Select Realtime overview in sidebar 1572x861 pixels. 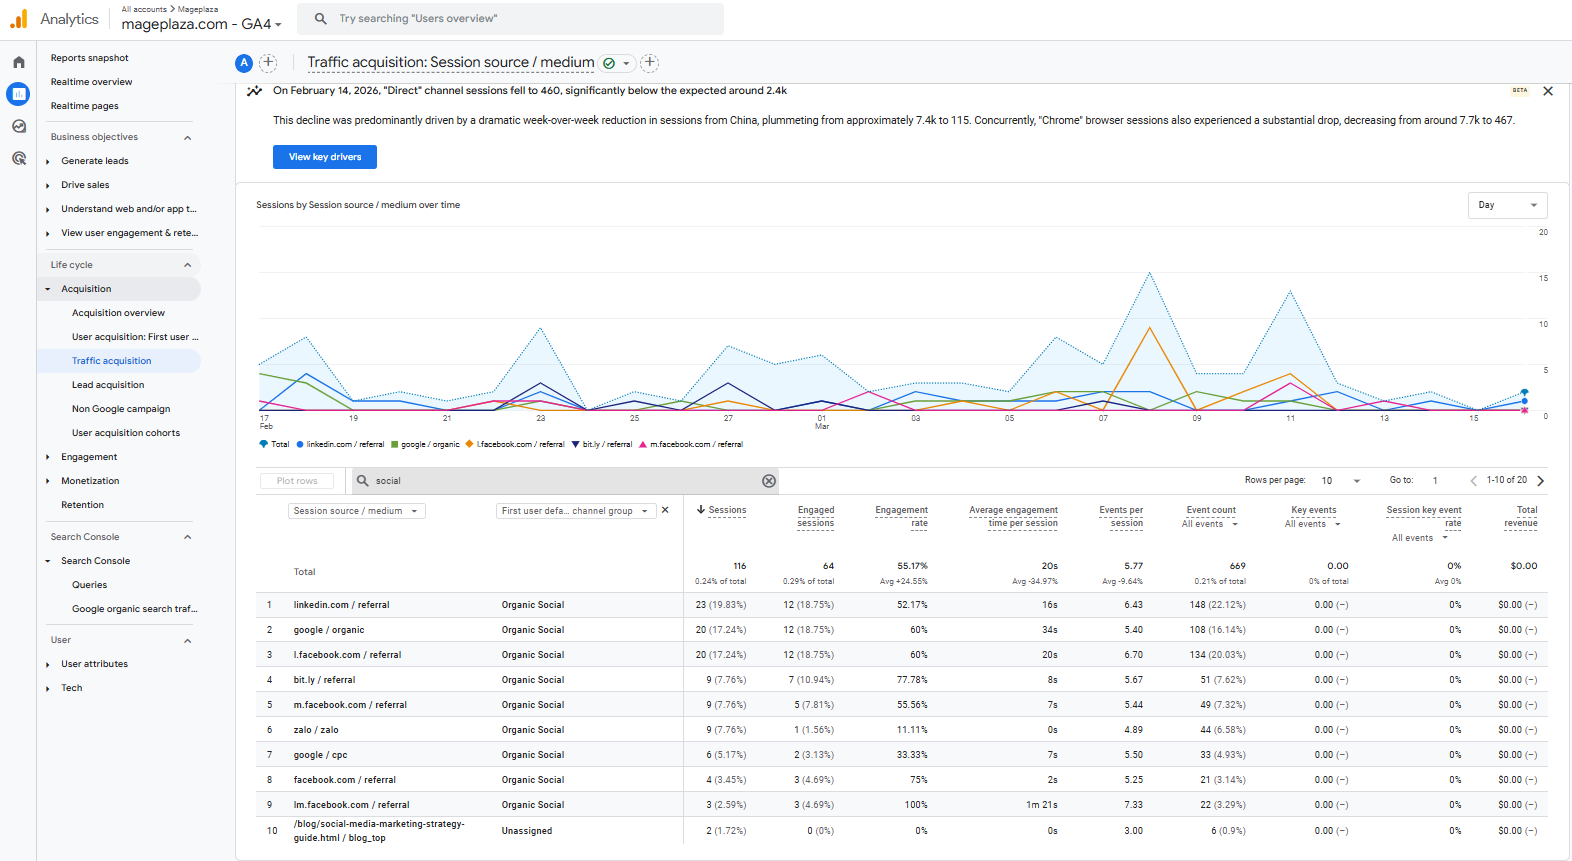pos(91,82)
